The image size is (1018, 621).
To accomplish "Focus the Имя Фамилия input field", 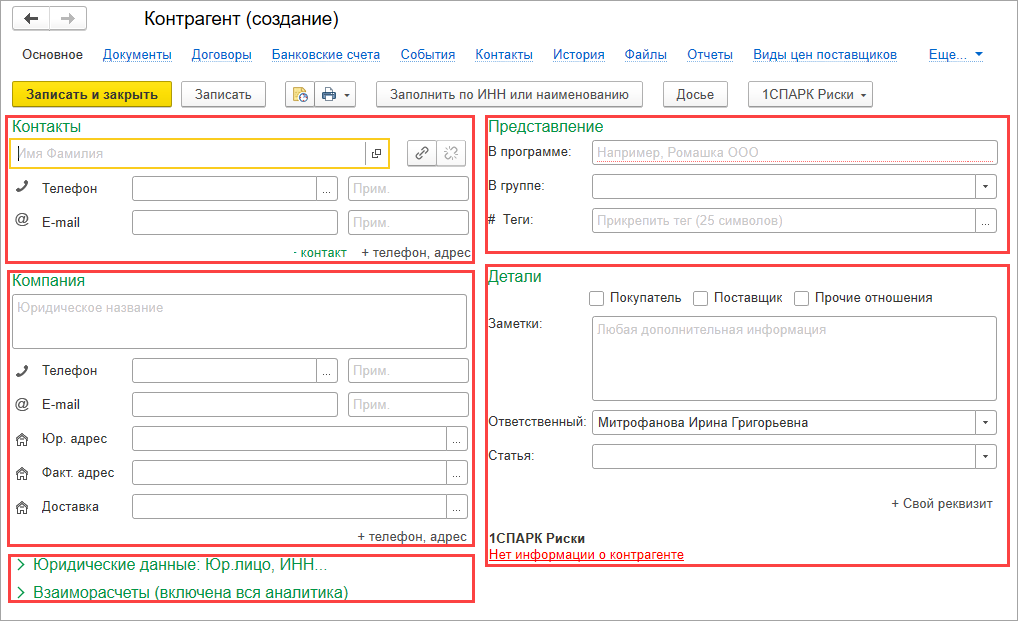I will (x=190, y=154).
